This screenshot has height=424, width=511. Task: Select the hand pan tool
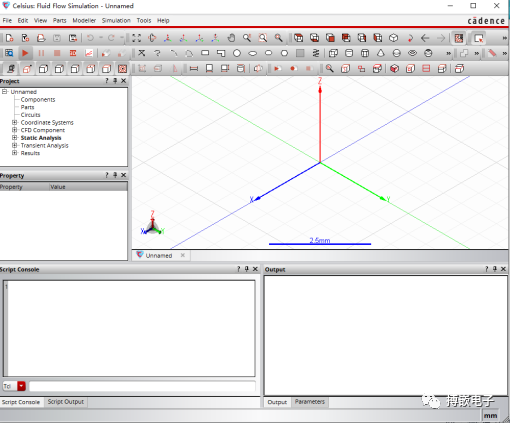231,38
